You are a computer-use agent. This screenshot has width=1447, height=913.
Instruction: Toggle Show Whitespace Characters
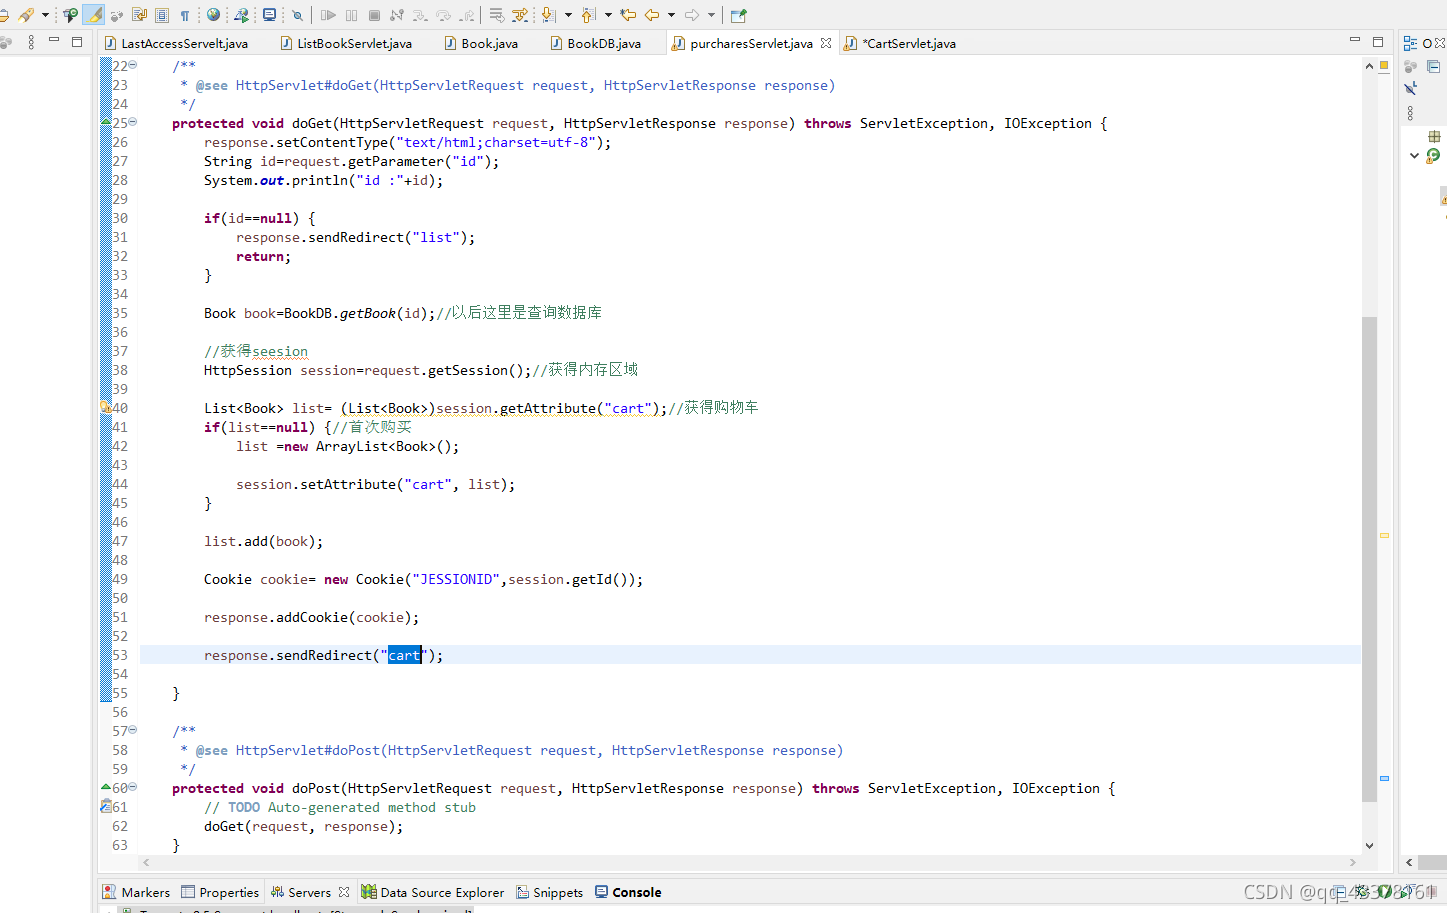tap(183, 15)
